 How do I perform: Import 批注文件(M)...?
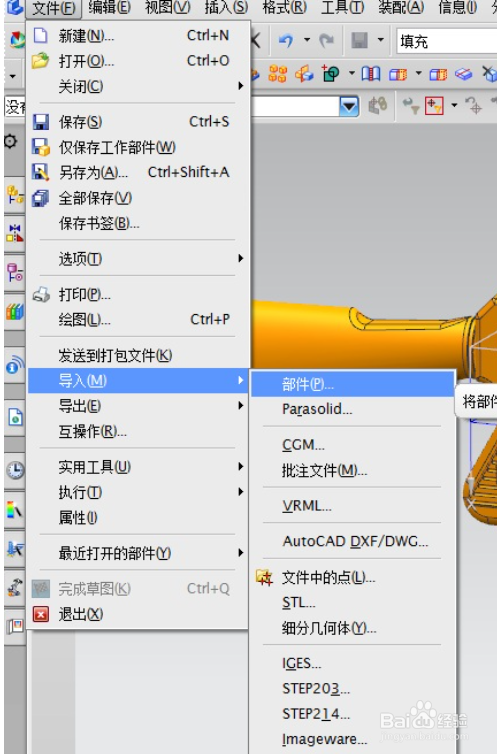353,470
